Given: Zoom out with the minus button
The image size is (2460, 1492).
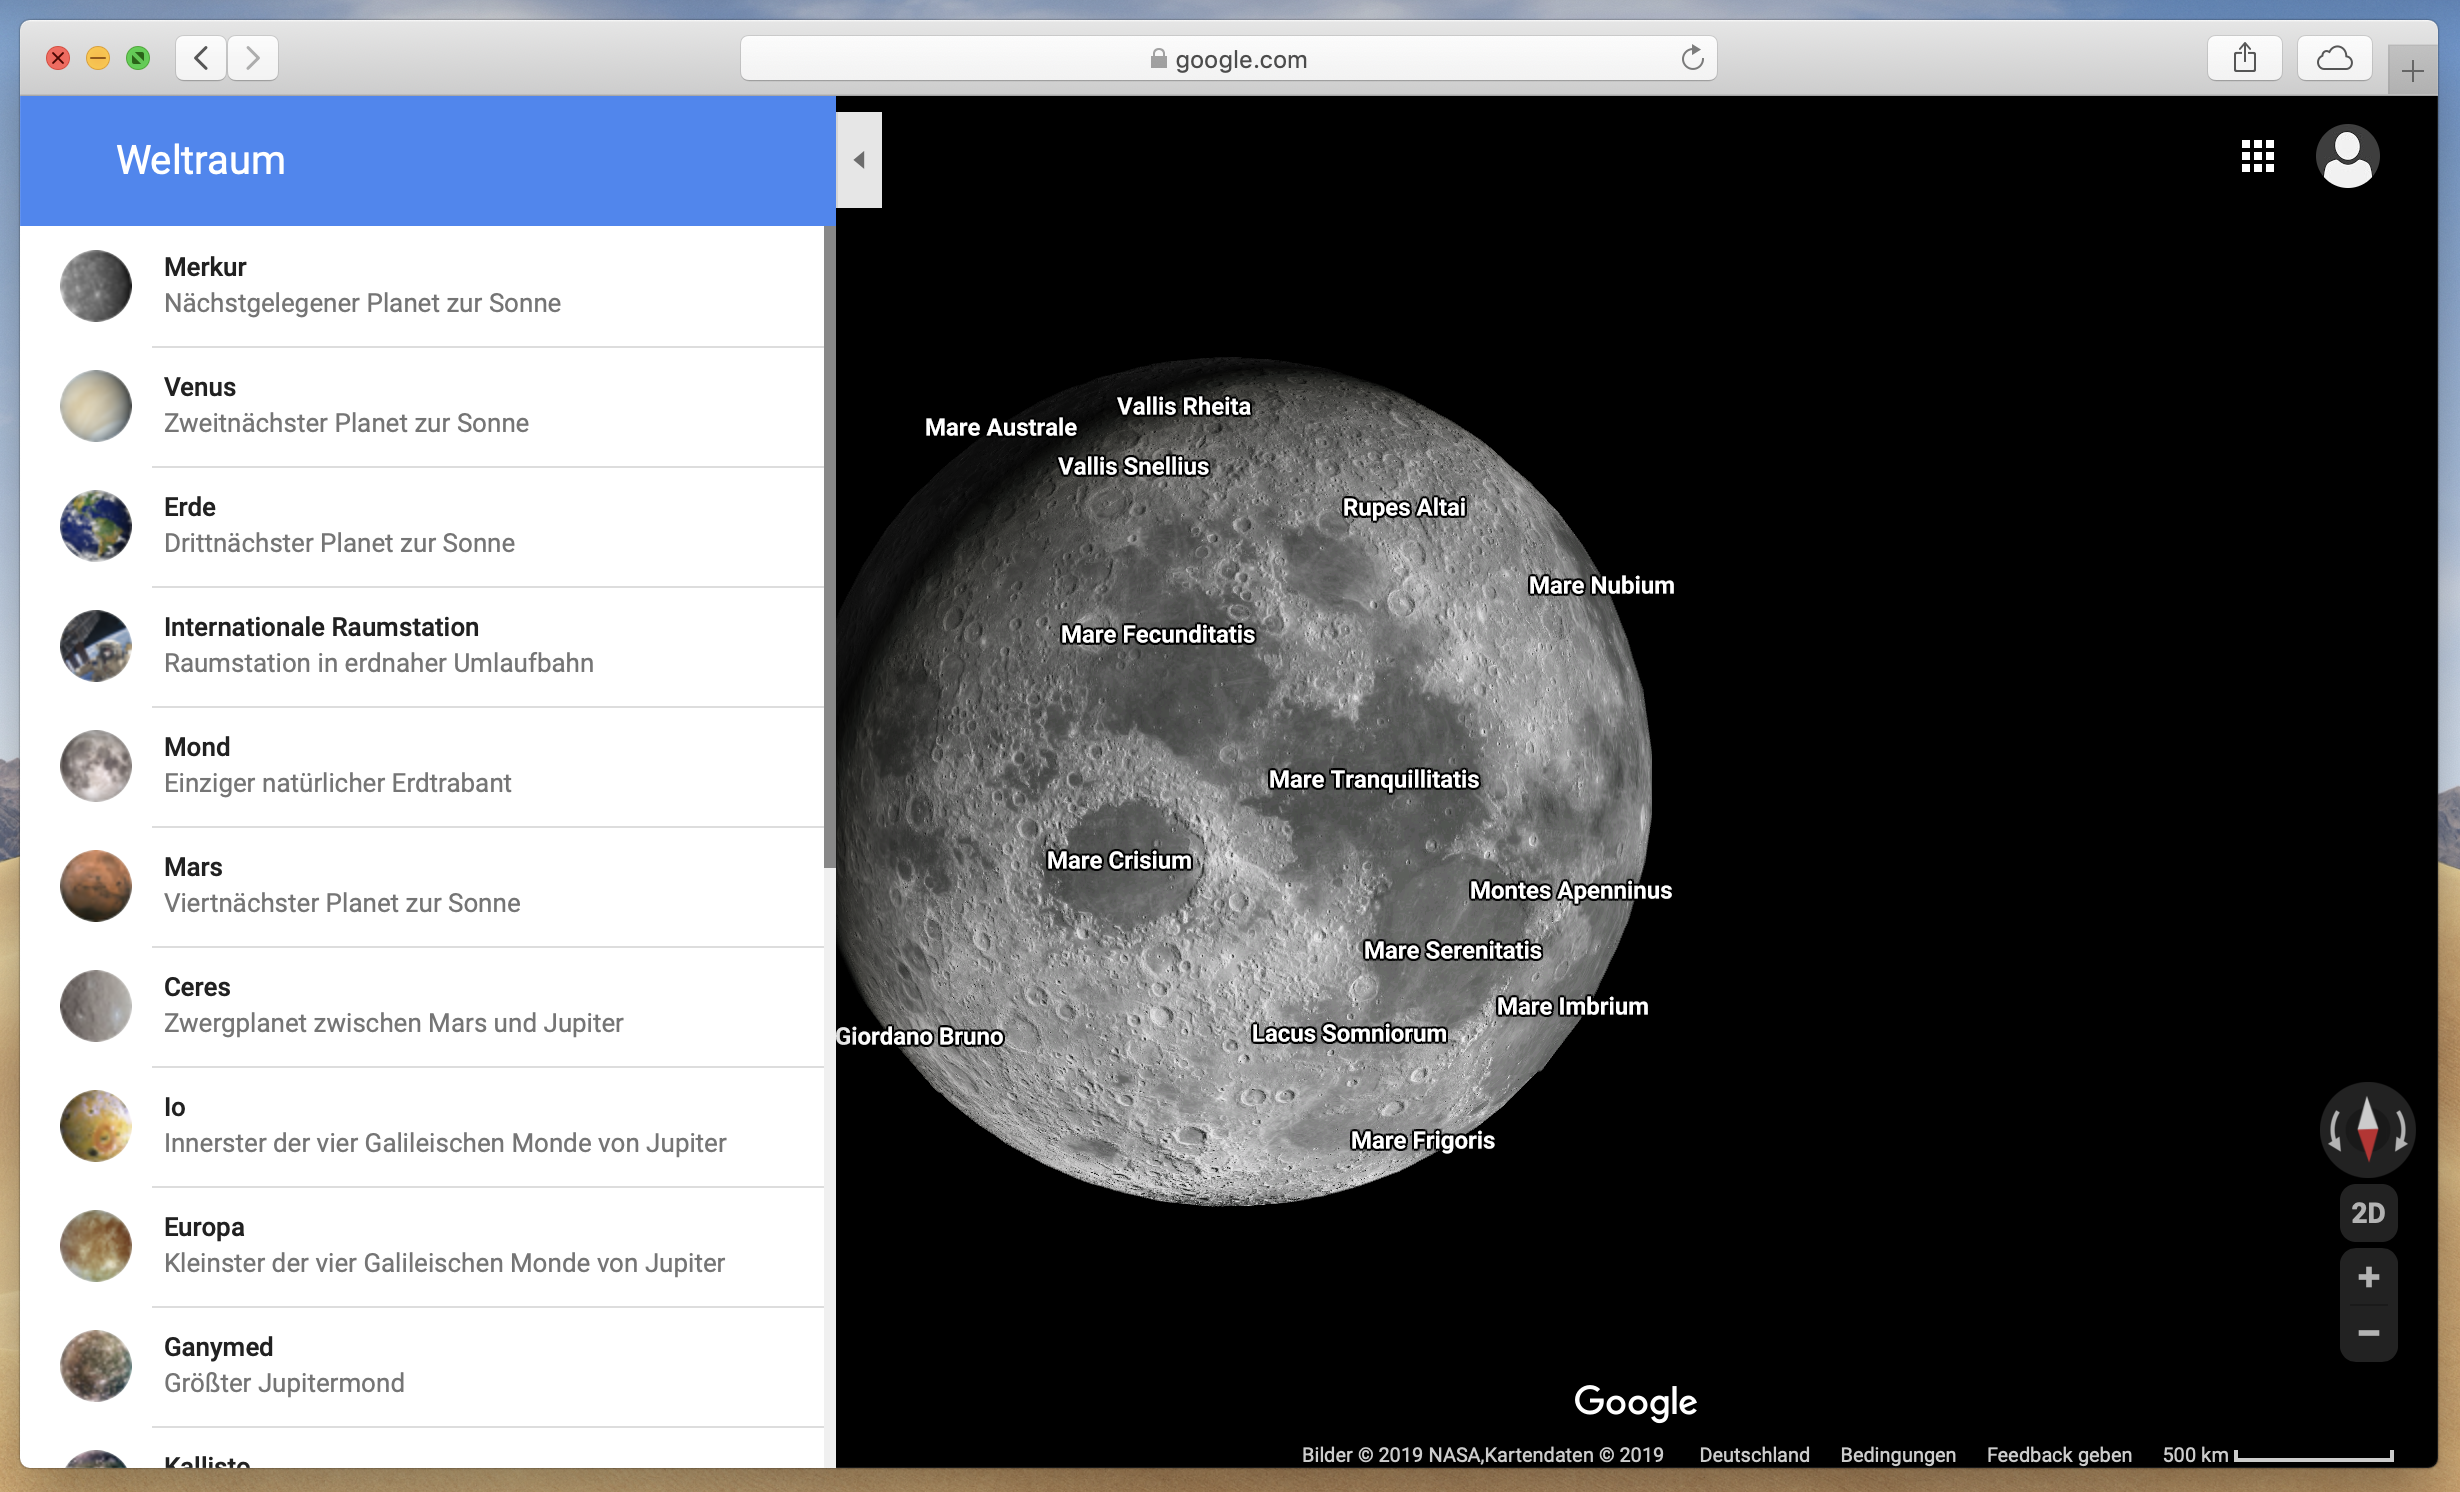Looking at the screenshot, I should (2368, 1333).
